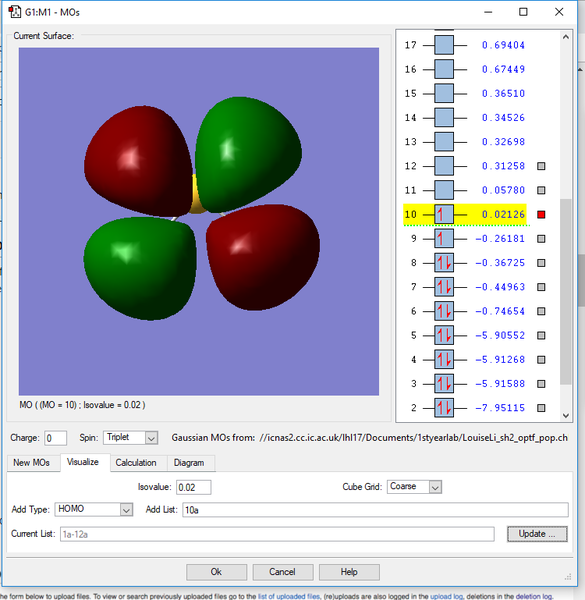Toggle surface marker for MO 12
This screenshot has height=600, width=585.
tap(541, 166)
